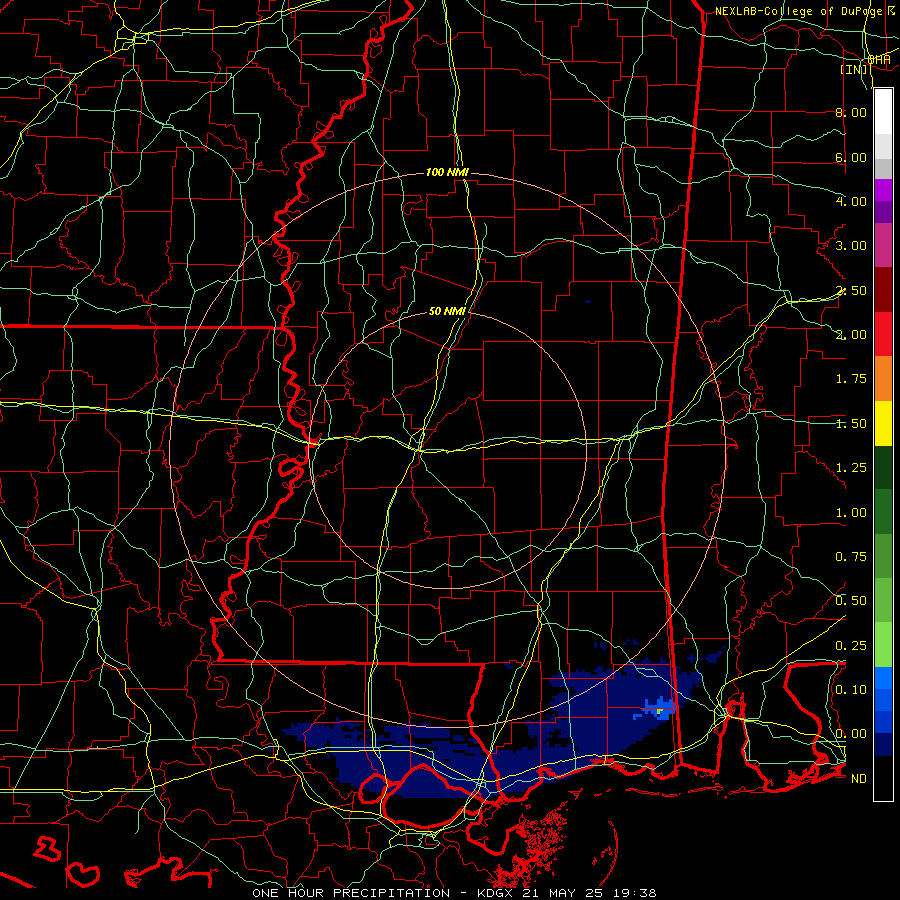Select the 1.75 legend label

tap(851, 378)
